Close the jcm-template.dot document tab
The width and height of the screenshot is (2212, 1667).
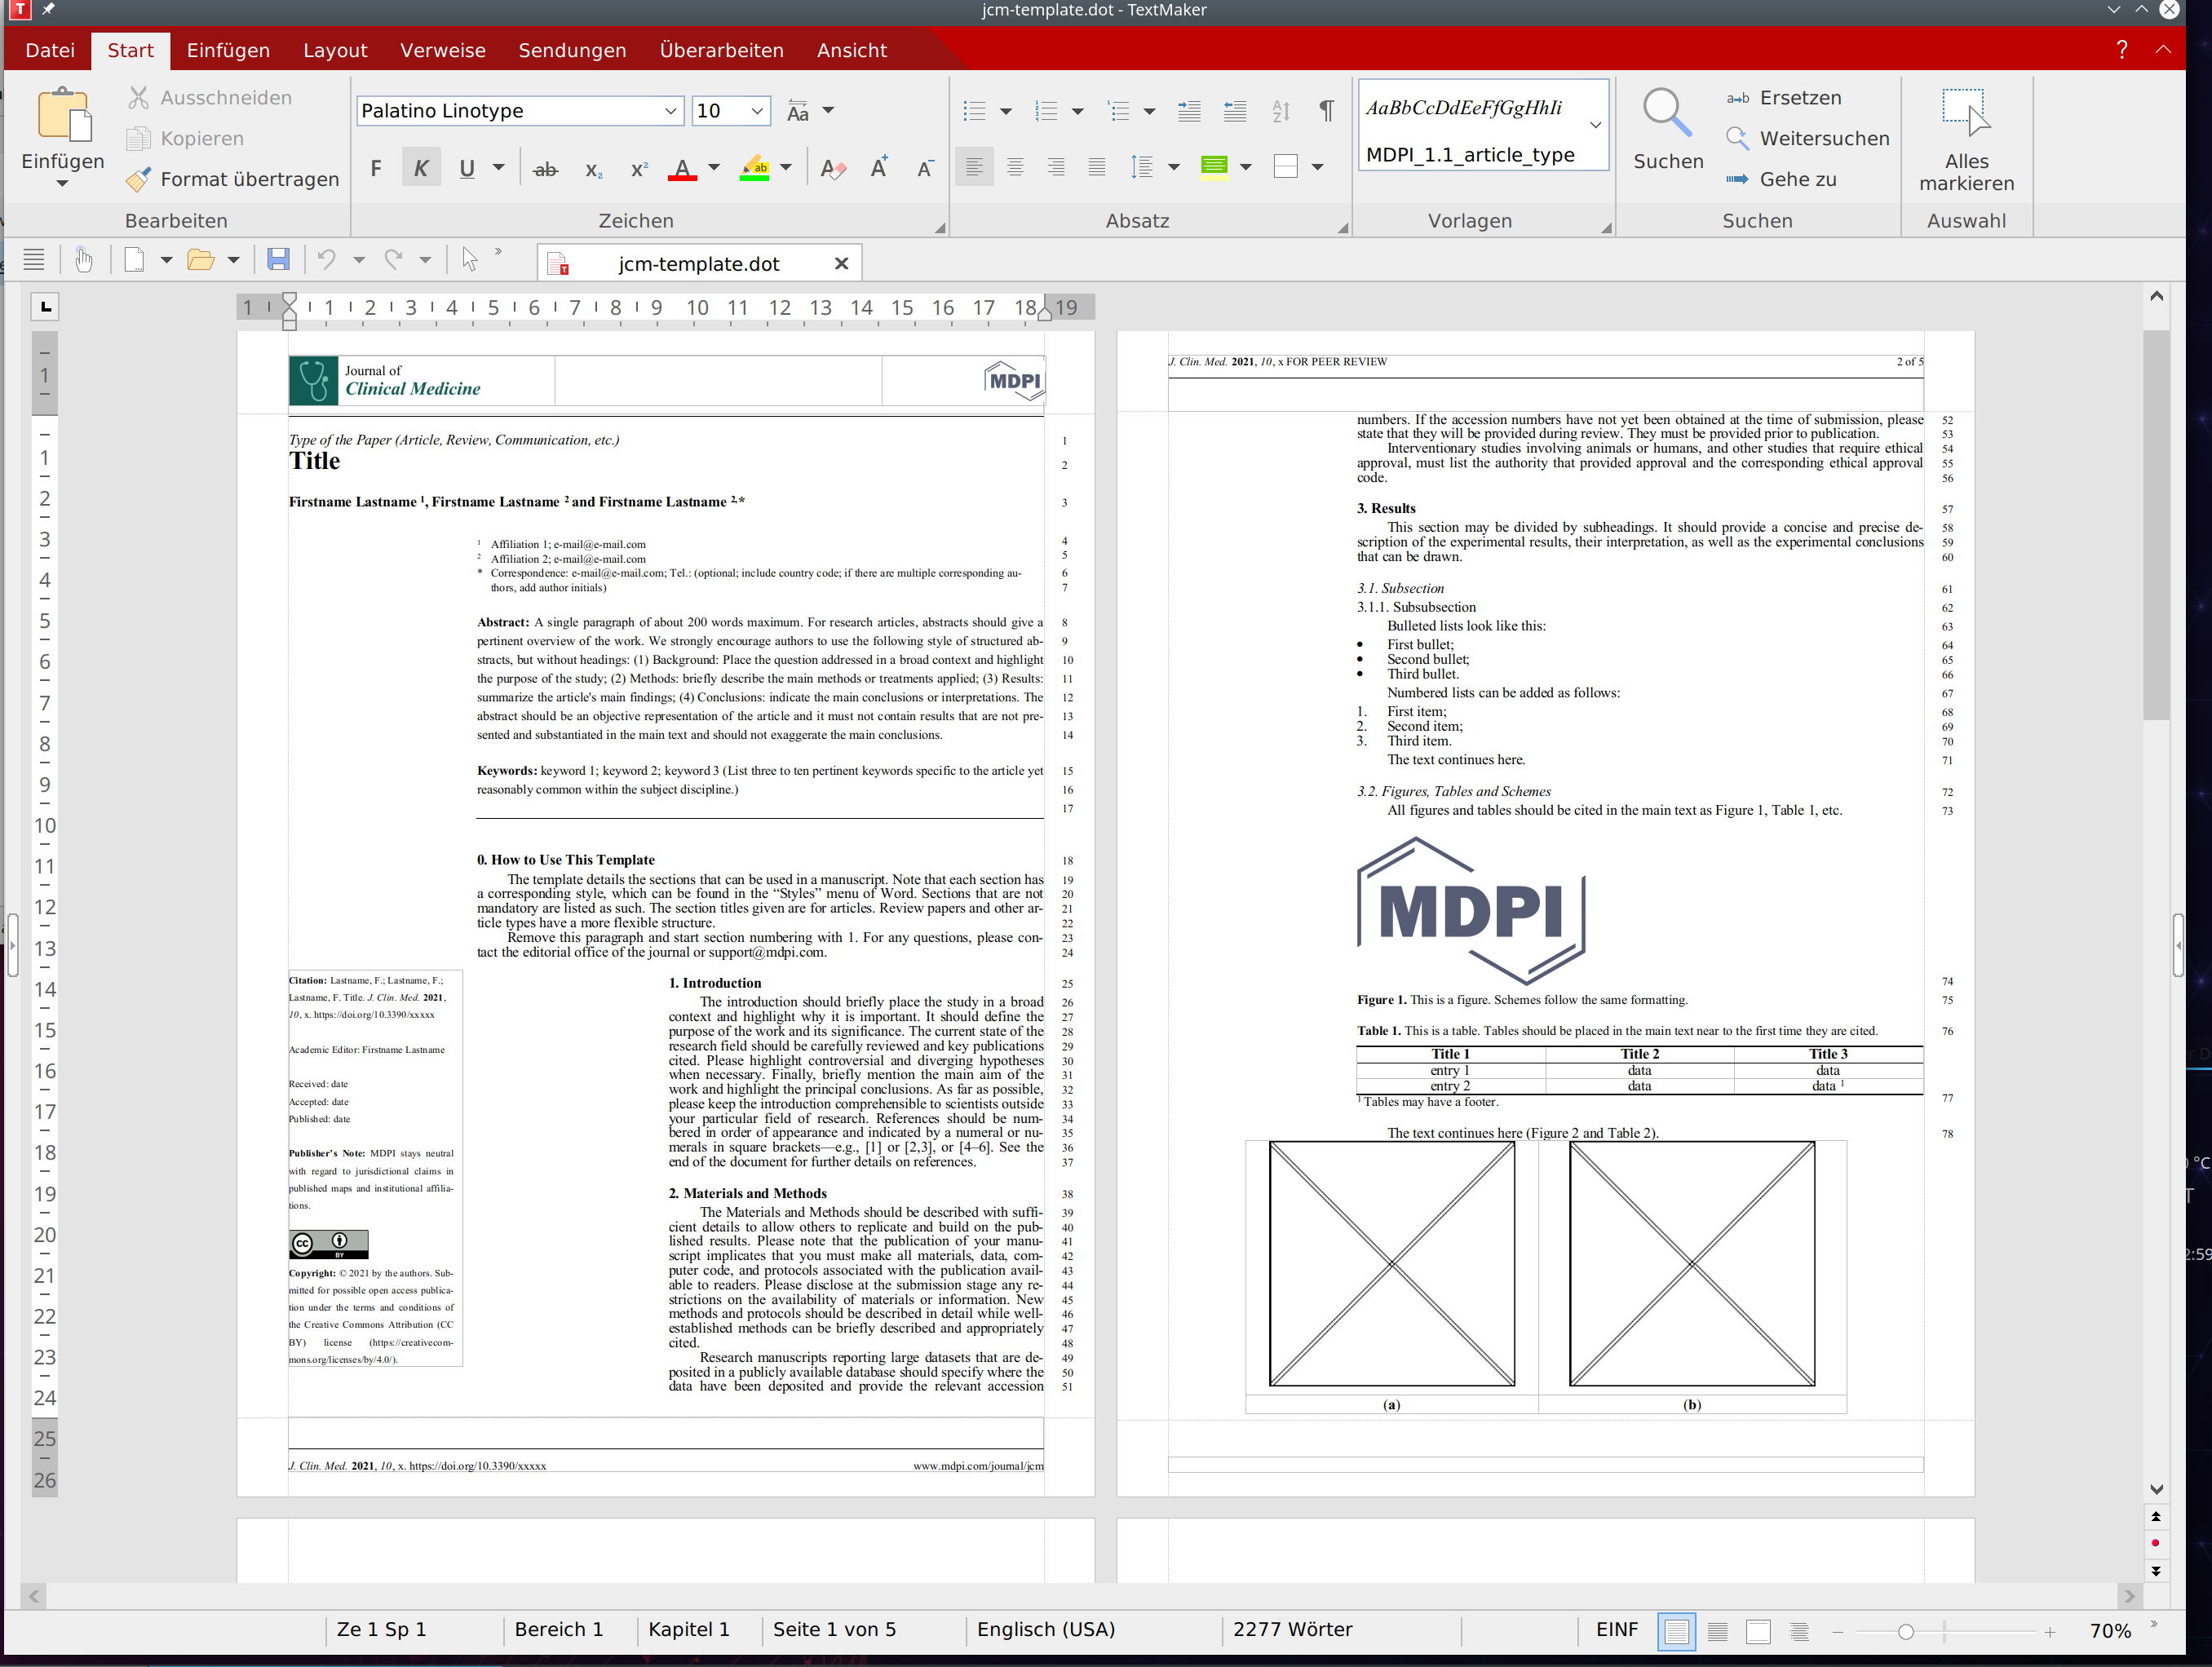click(842, 264)
